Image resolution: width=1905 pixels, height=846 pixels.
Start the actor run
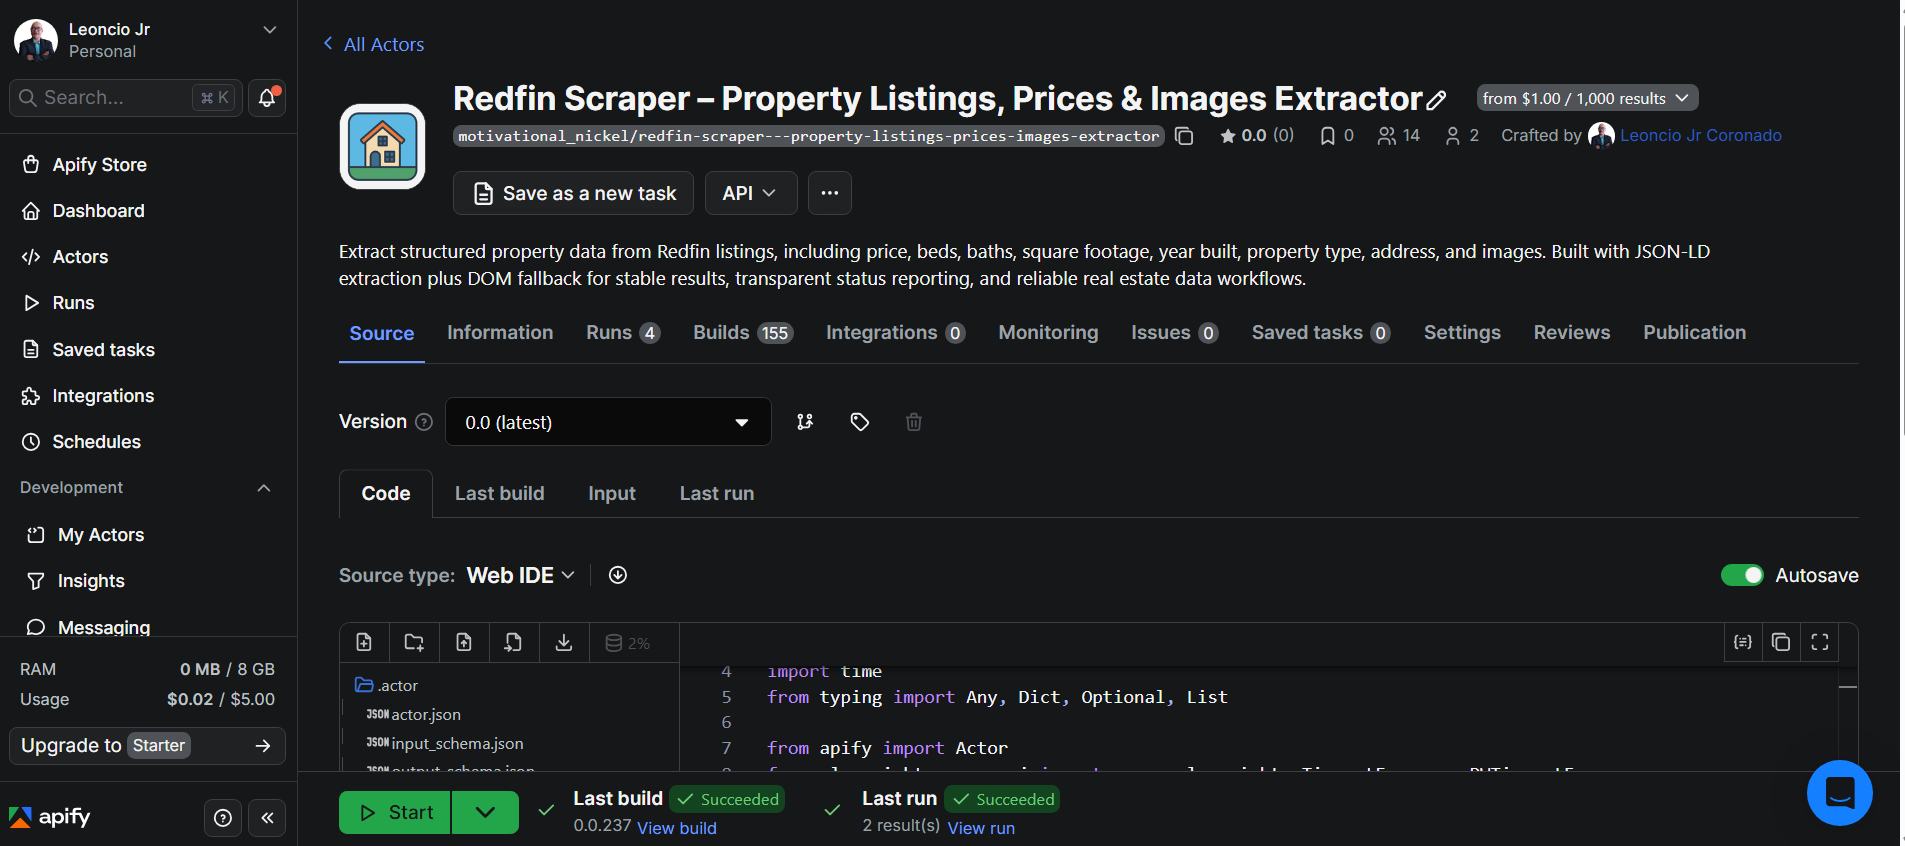(395, 812)
